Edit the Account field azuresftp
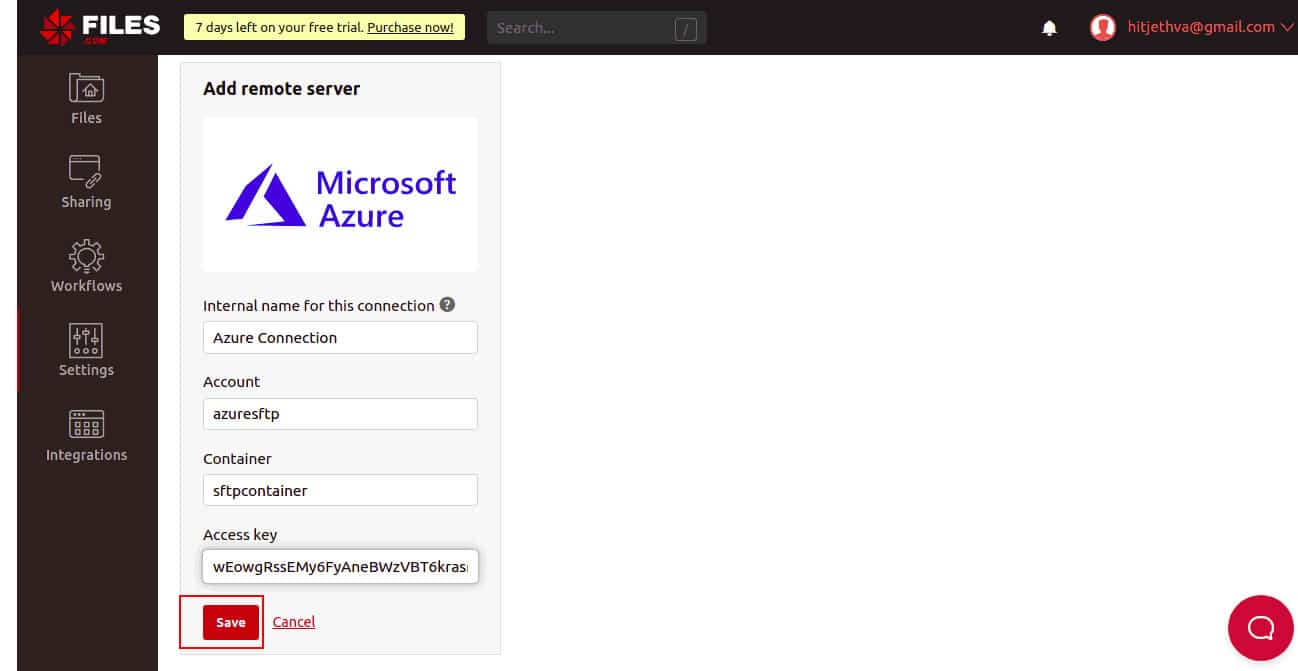Viewport: 1298px width, 671px height. click(340, 414)
